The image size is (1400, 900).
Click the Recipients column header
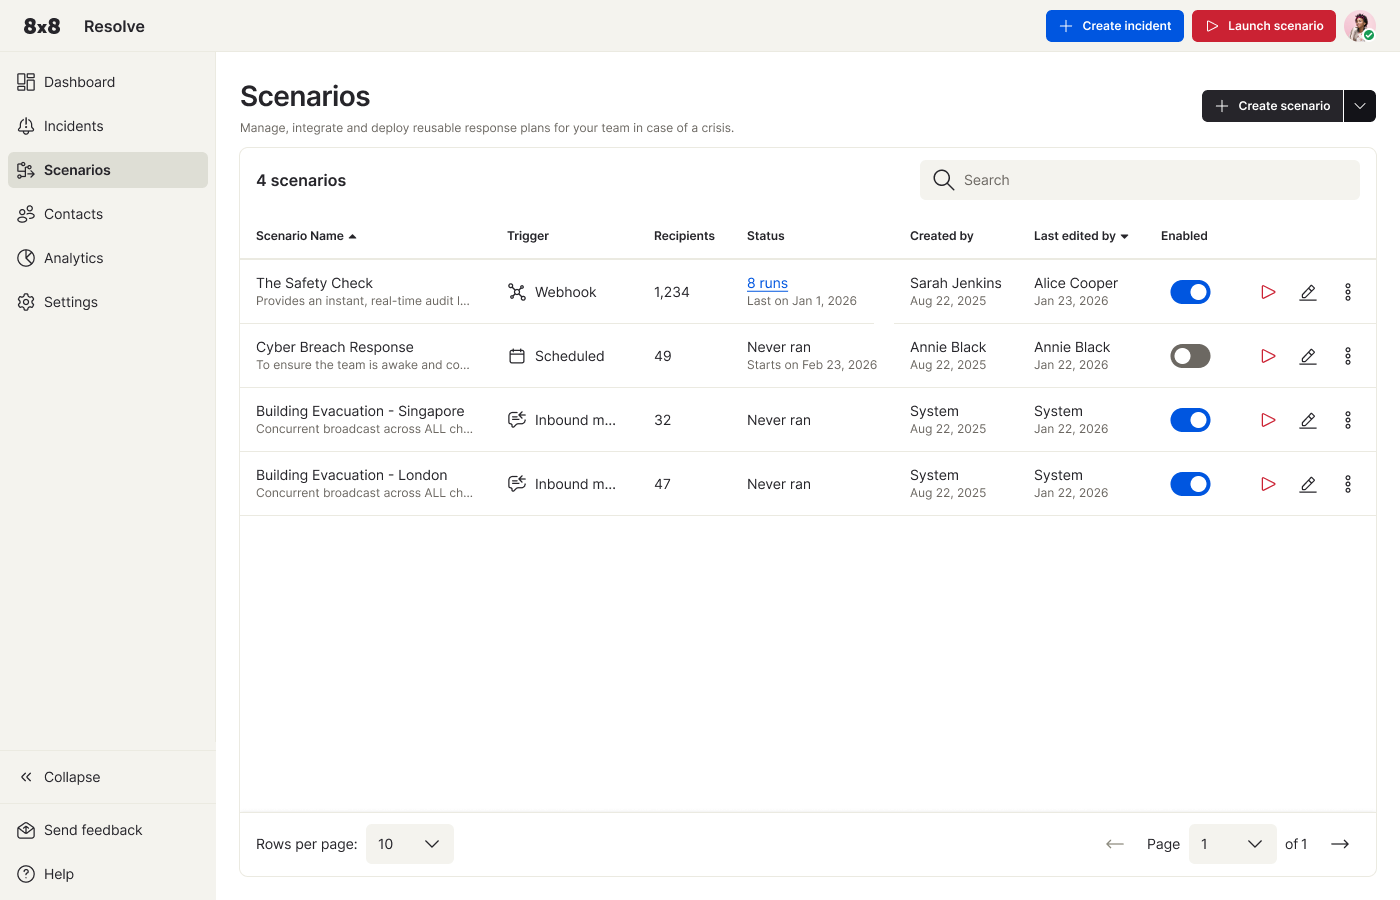point(684,236)
